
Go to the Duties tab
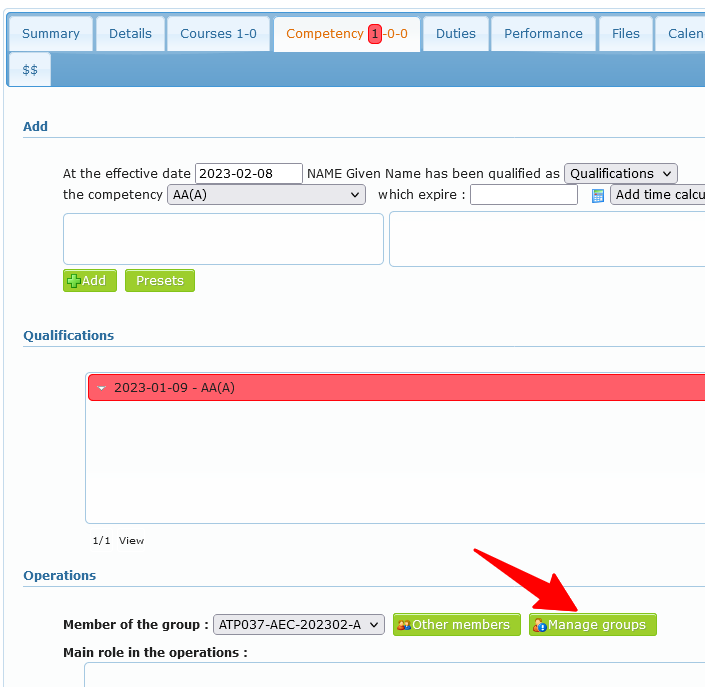pos(455,34)
